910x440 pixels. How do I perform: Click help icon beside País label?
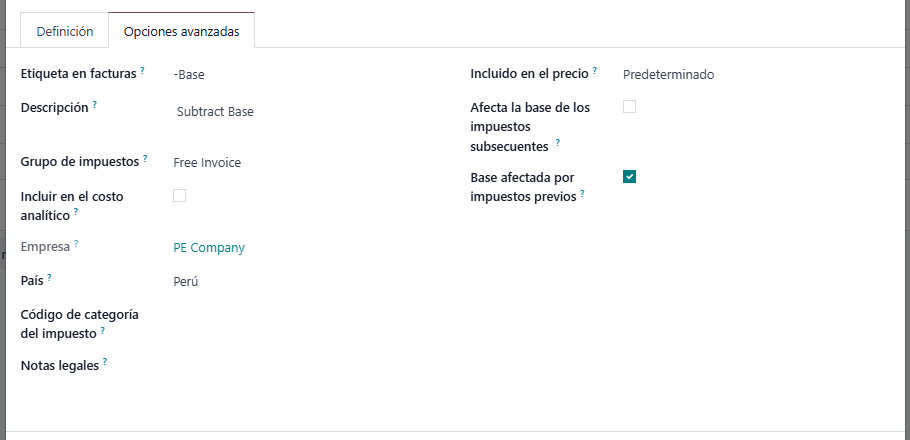pos(49,277)
